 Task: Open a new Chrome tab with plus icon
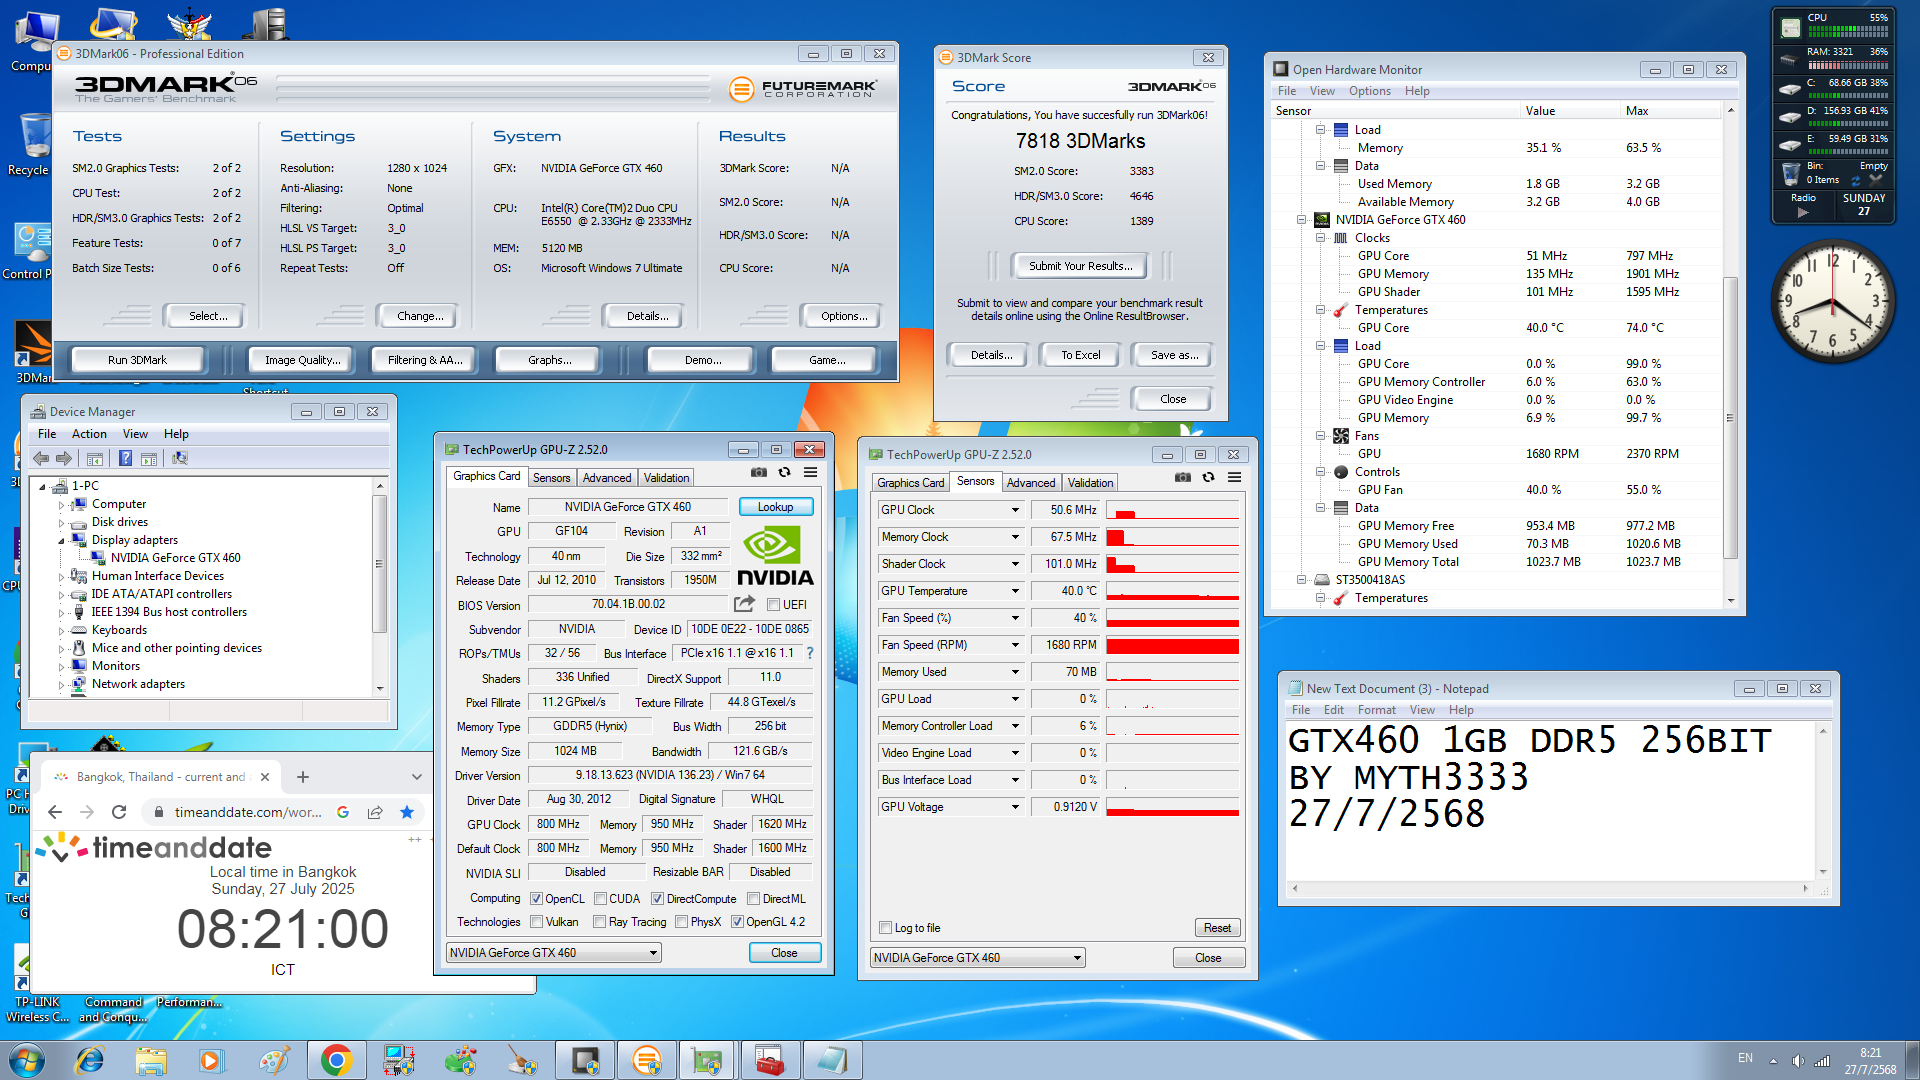pyautogui.click(x=303, y=777)
